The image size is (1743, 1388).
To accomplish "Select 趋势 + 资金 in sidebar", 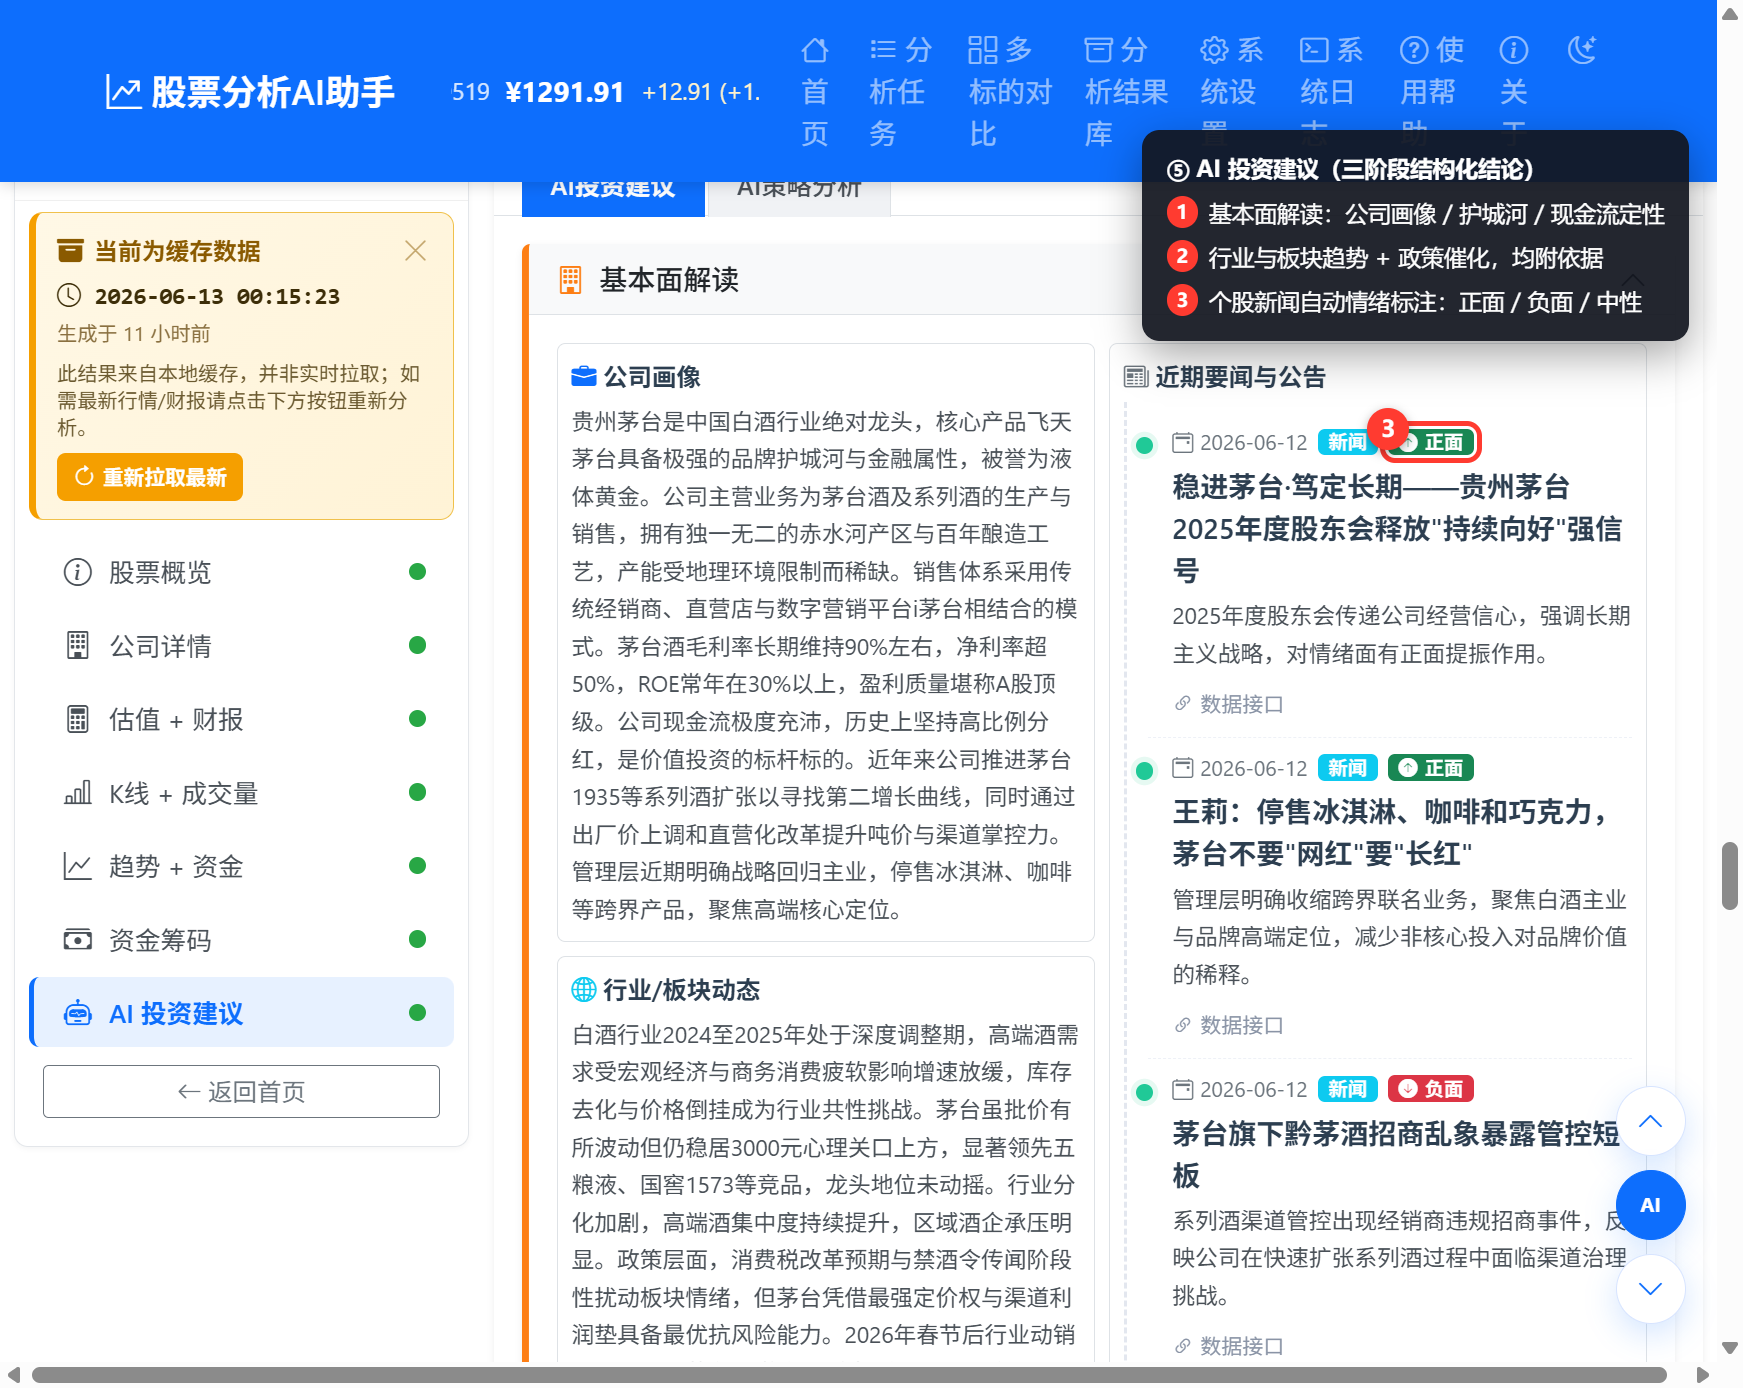I will [x=242, y=866].
